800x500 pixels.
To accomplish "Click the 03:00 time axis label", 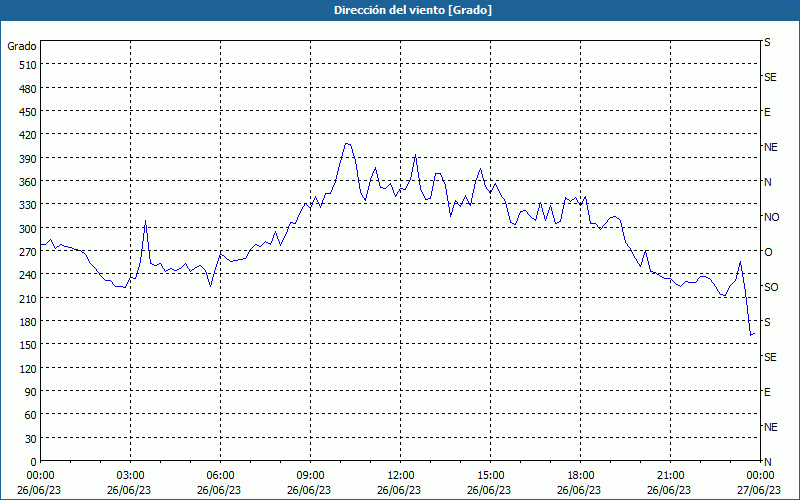I will (130, 476).
